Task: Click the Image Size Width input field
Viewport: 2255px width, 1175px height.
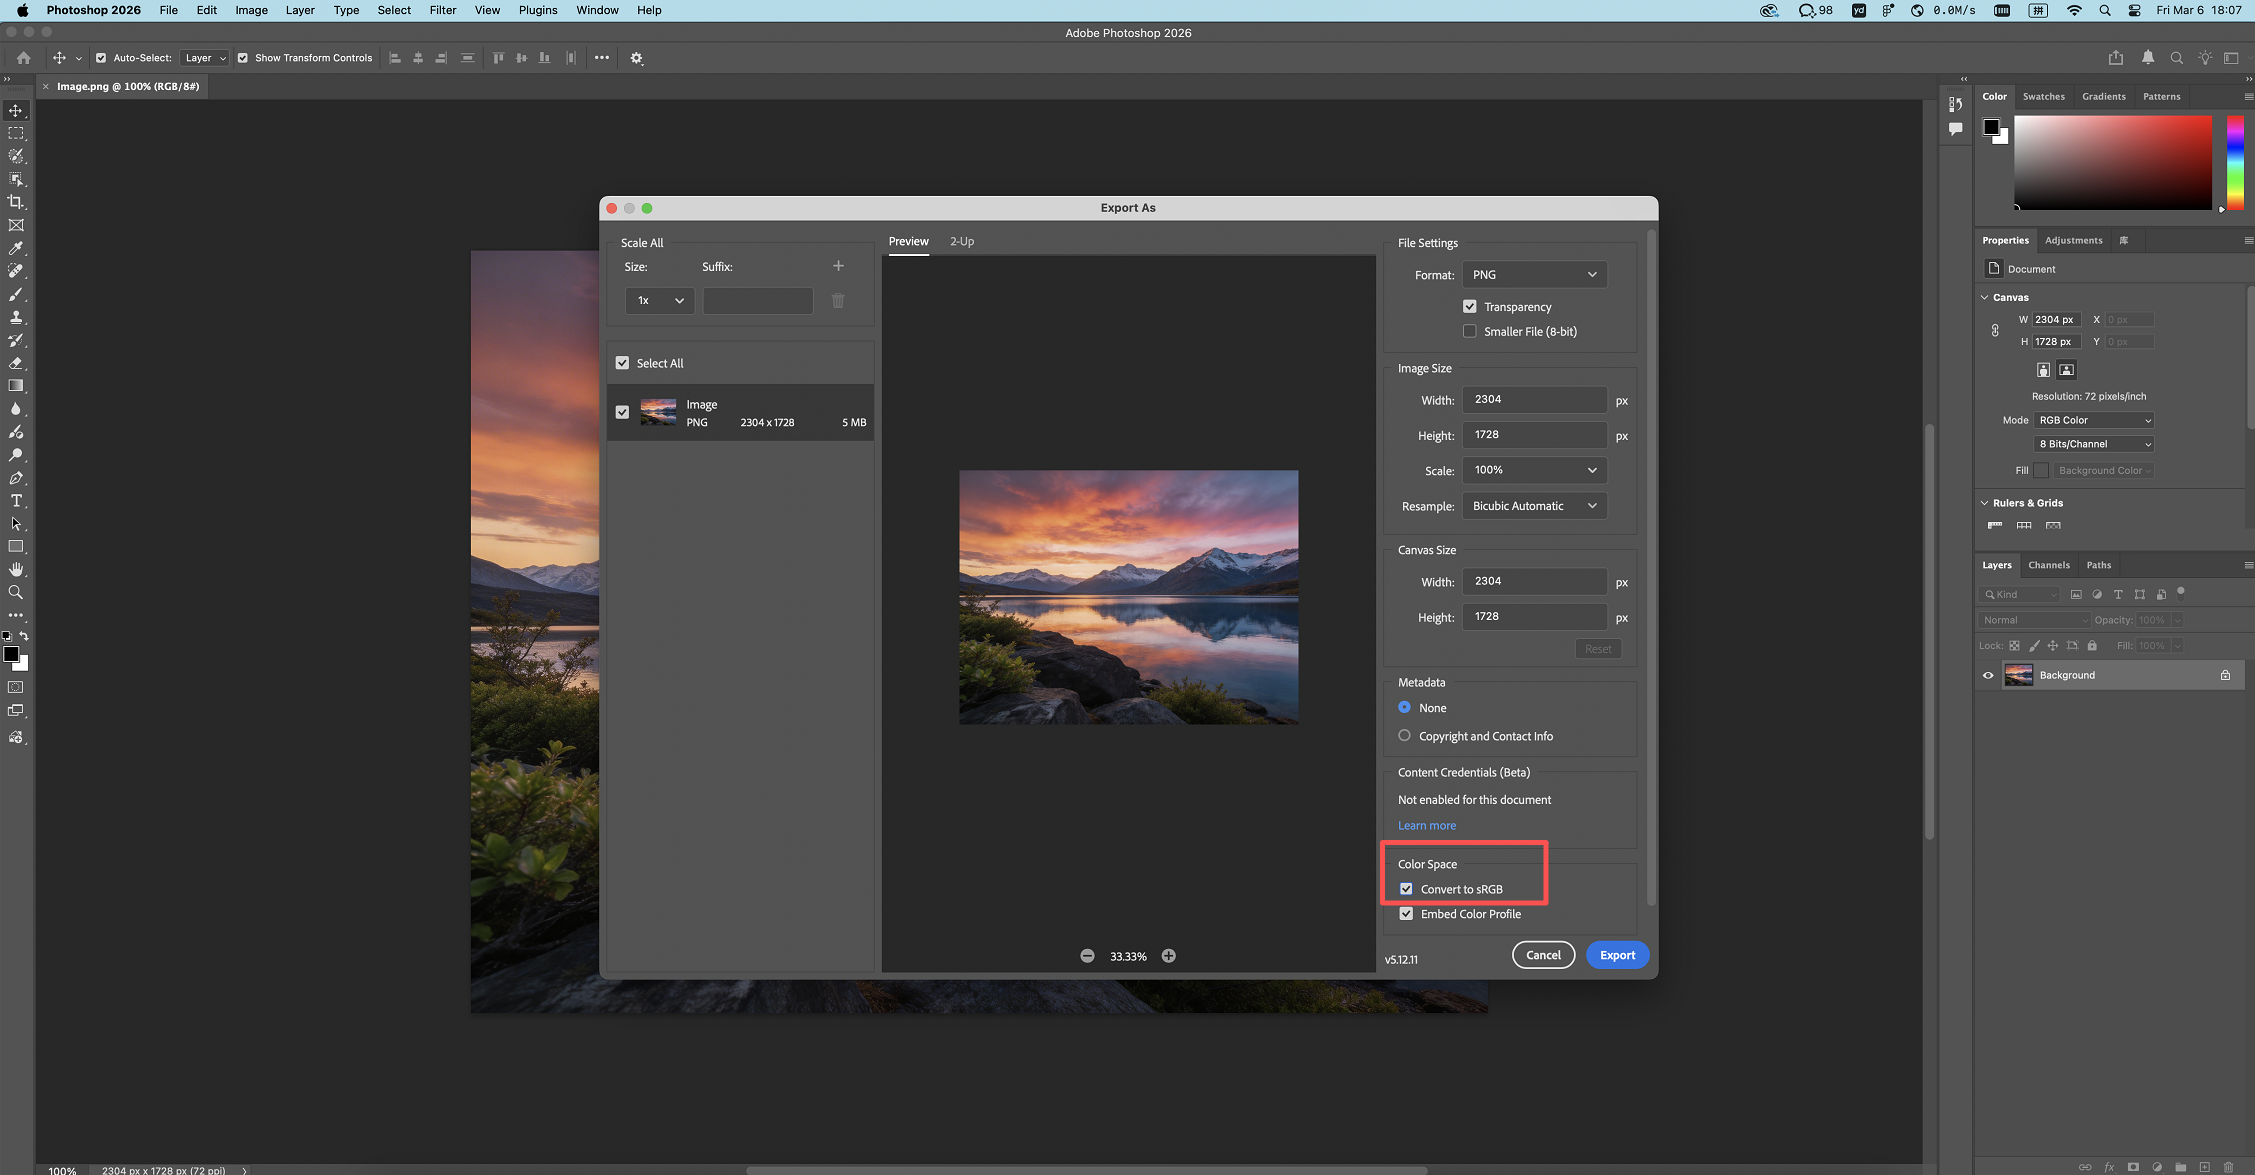Action: [1534, 400]
